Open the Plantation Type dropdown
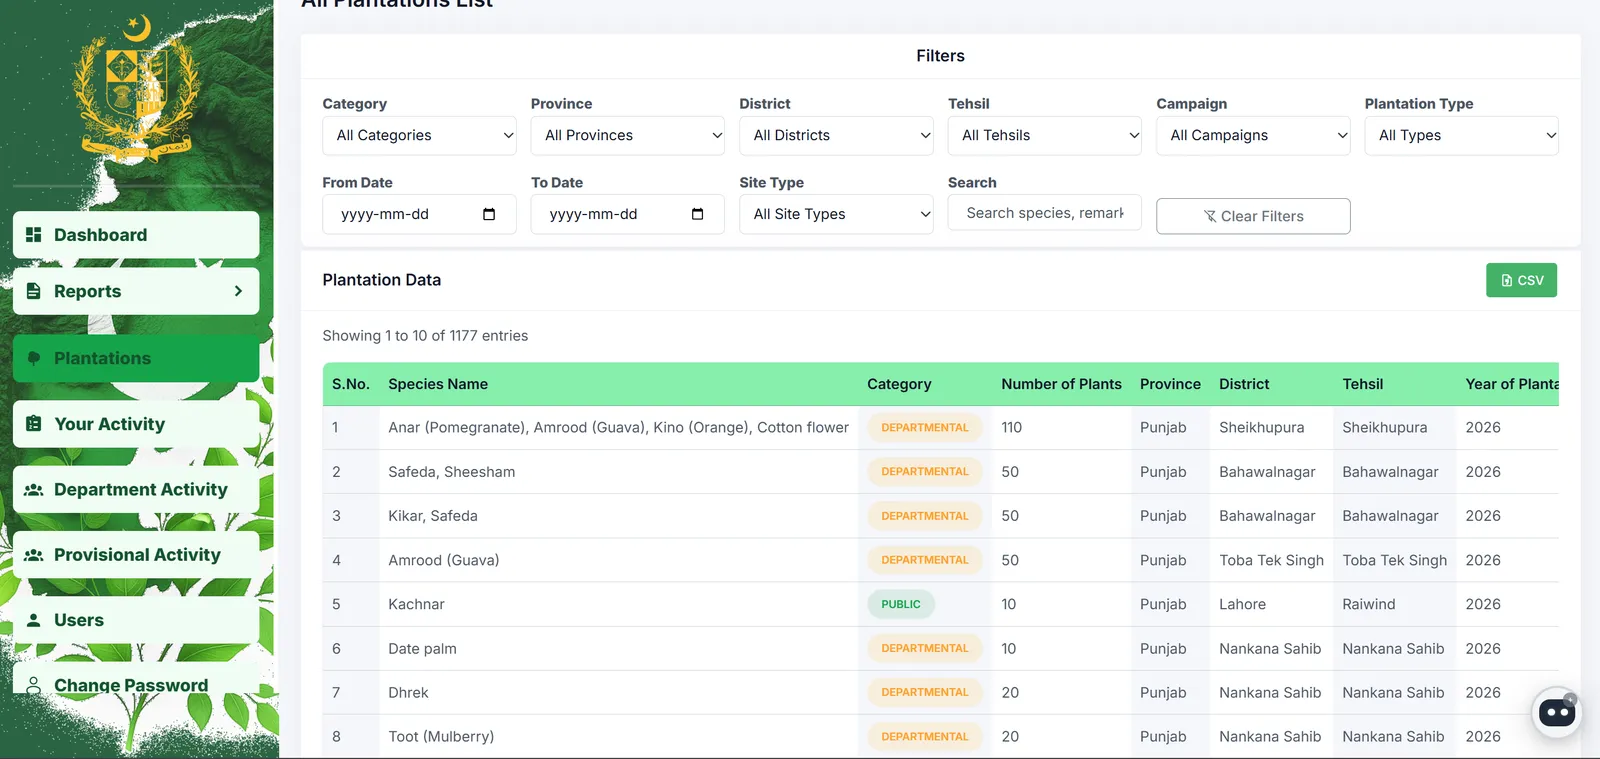Viewport: 1600px width, 759px height. (x=1461, y=136)
